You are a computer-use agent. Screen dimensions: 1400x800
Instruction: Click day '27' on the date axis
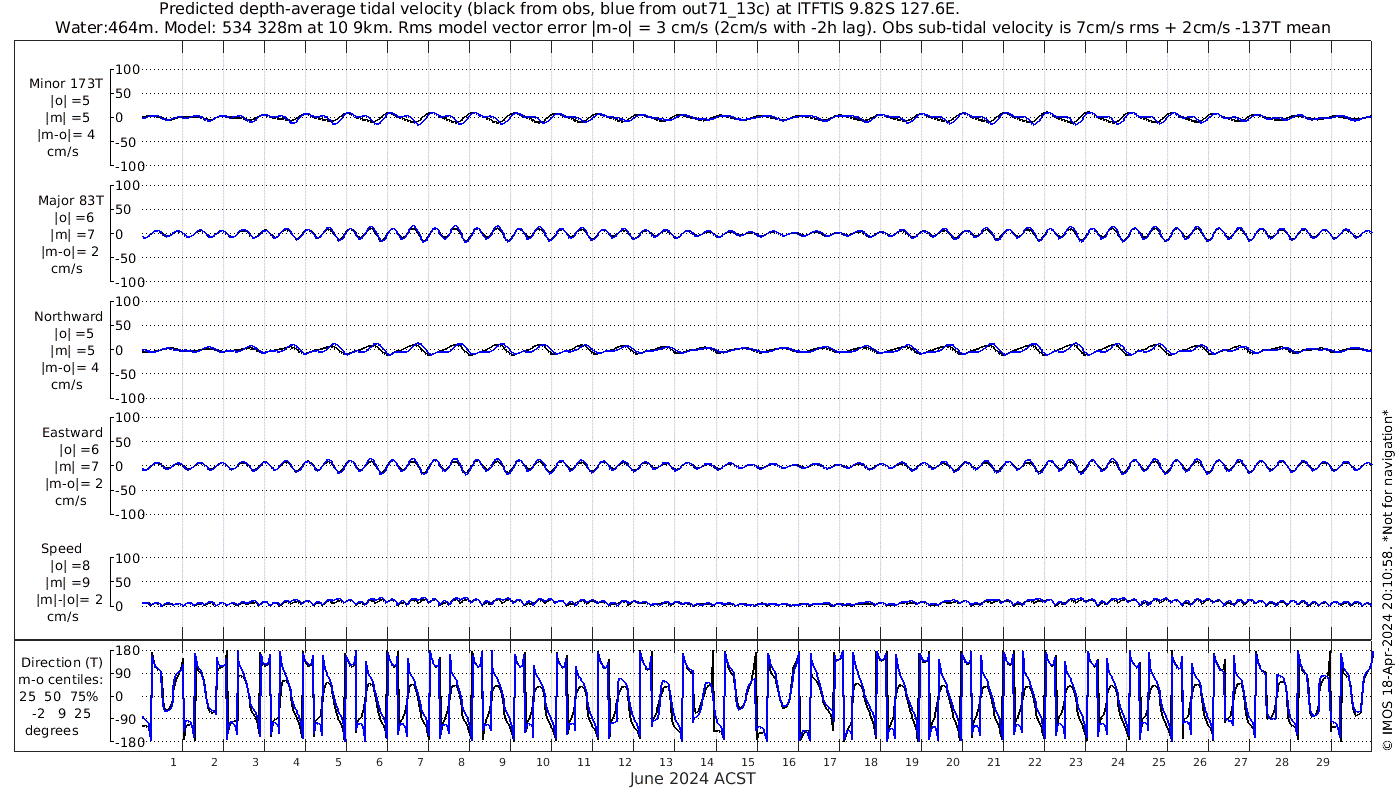click(x=1240, y=761)
